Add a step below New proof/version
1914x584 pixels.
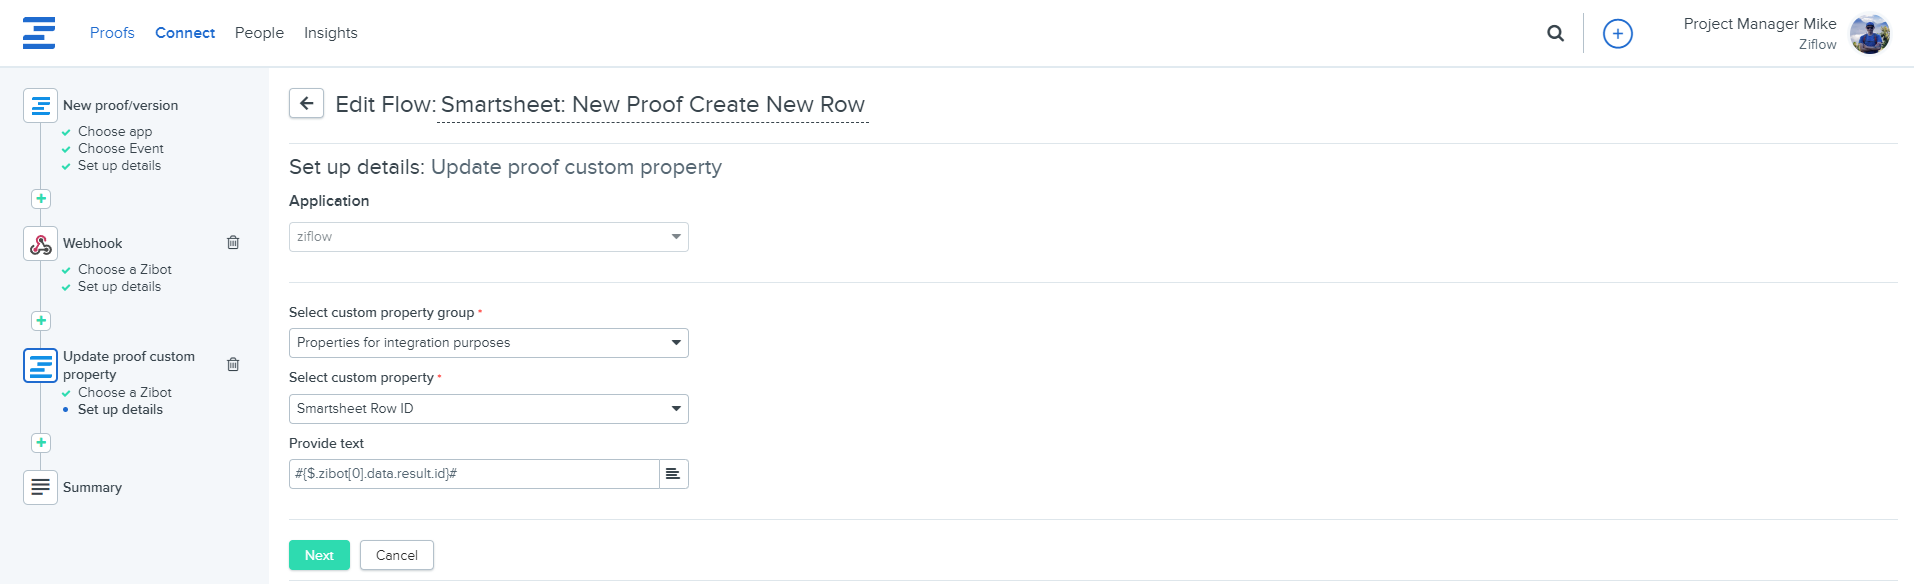(41, 199)
